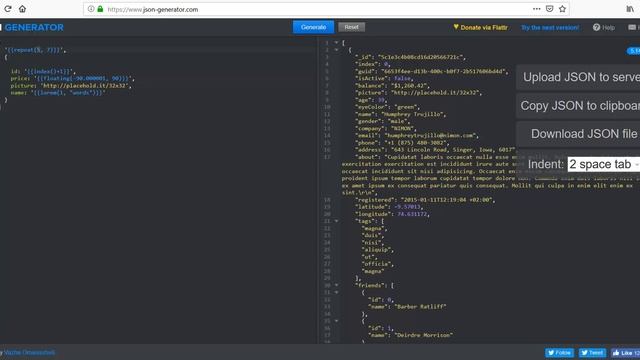Click the "gender": "male" line

click(382, 121)
